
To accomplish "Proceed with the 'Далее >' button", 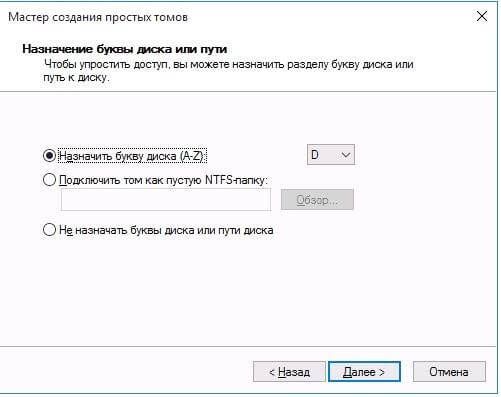I will [364, 372].
